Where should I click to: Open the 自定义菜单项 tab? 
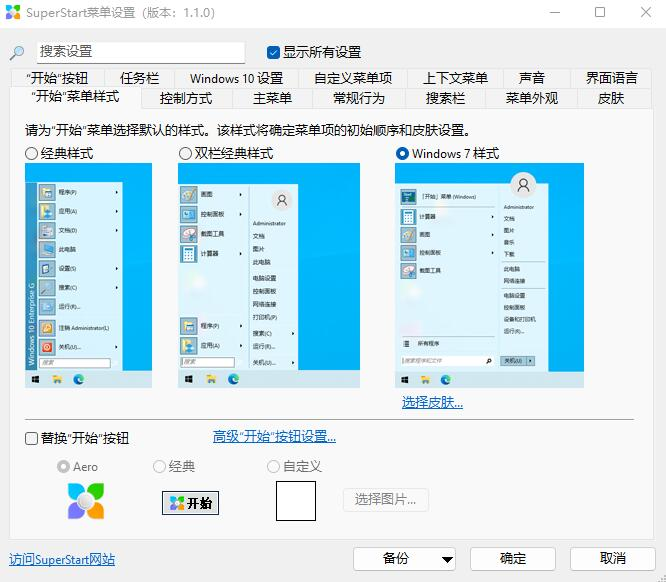point(353,78)
